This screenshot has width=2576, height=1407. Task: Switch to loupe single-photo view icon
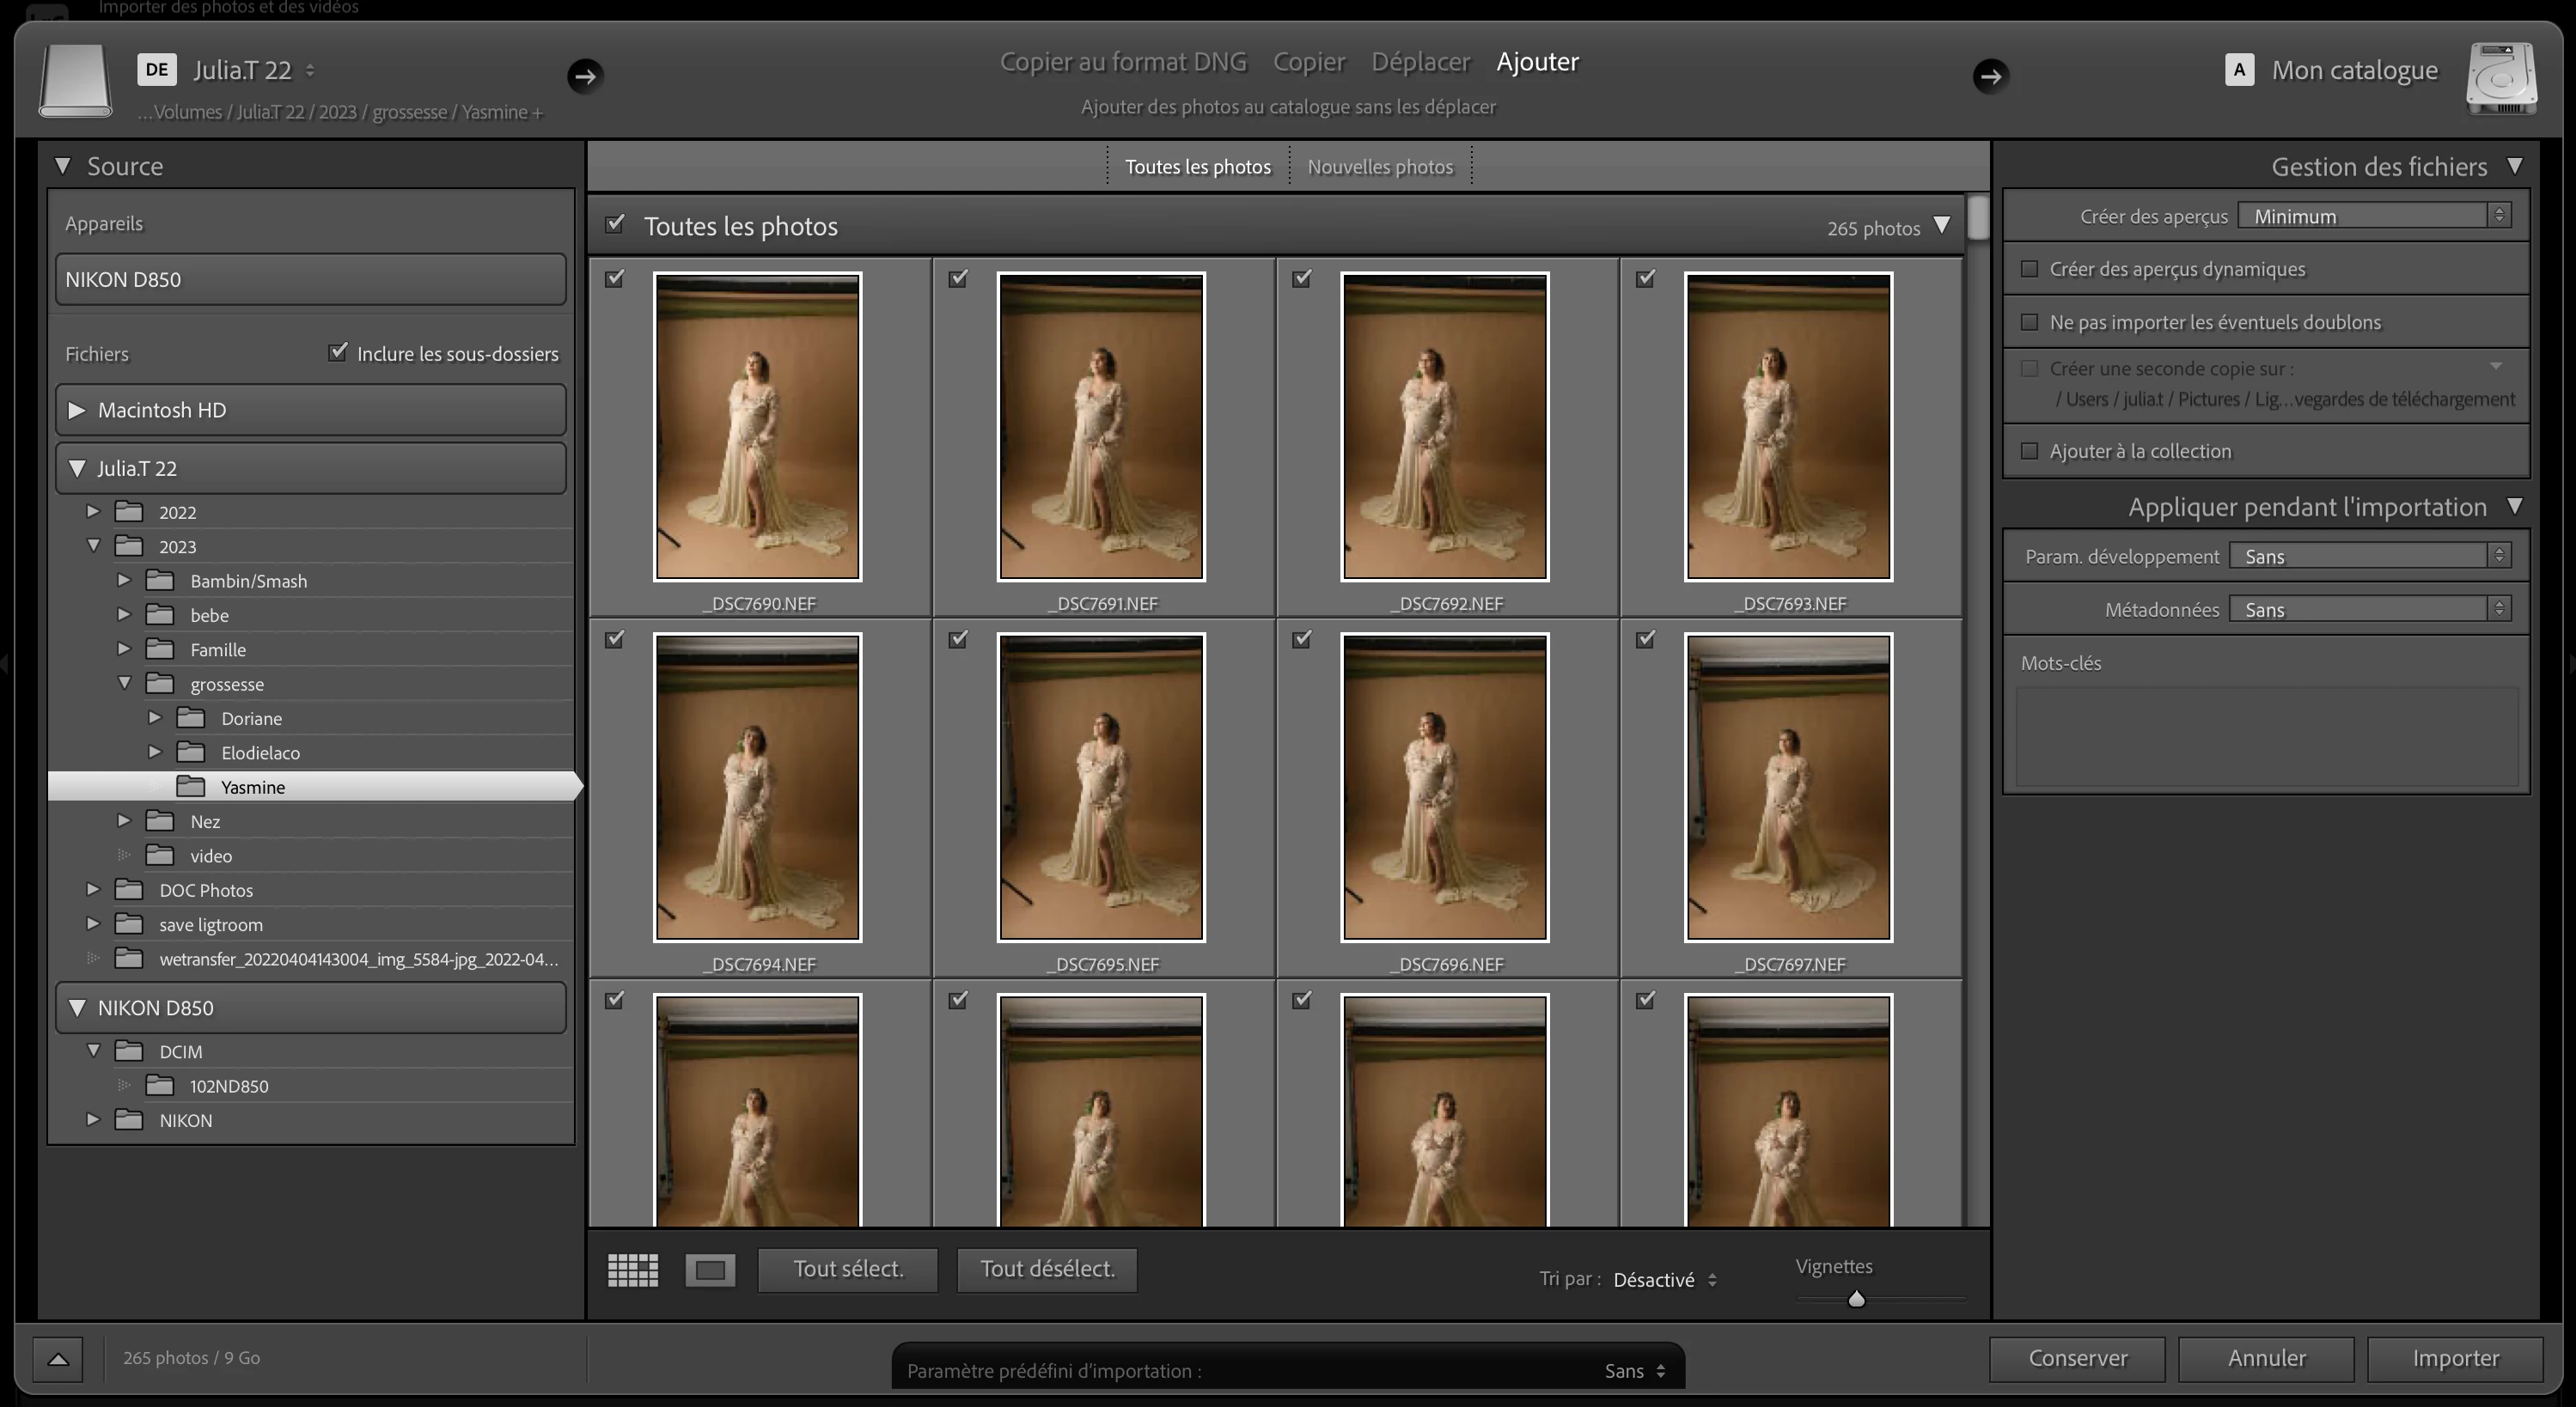(710, 1270)
